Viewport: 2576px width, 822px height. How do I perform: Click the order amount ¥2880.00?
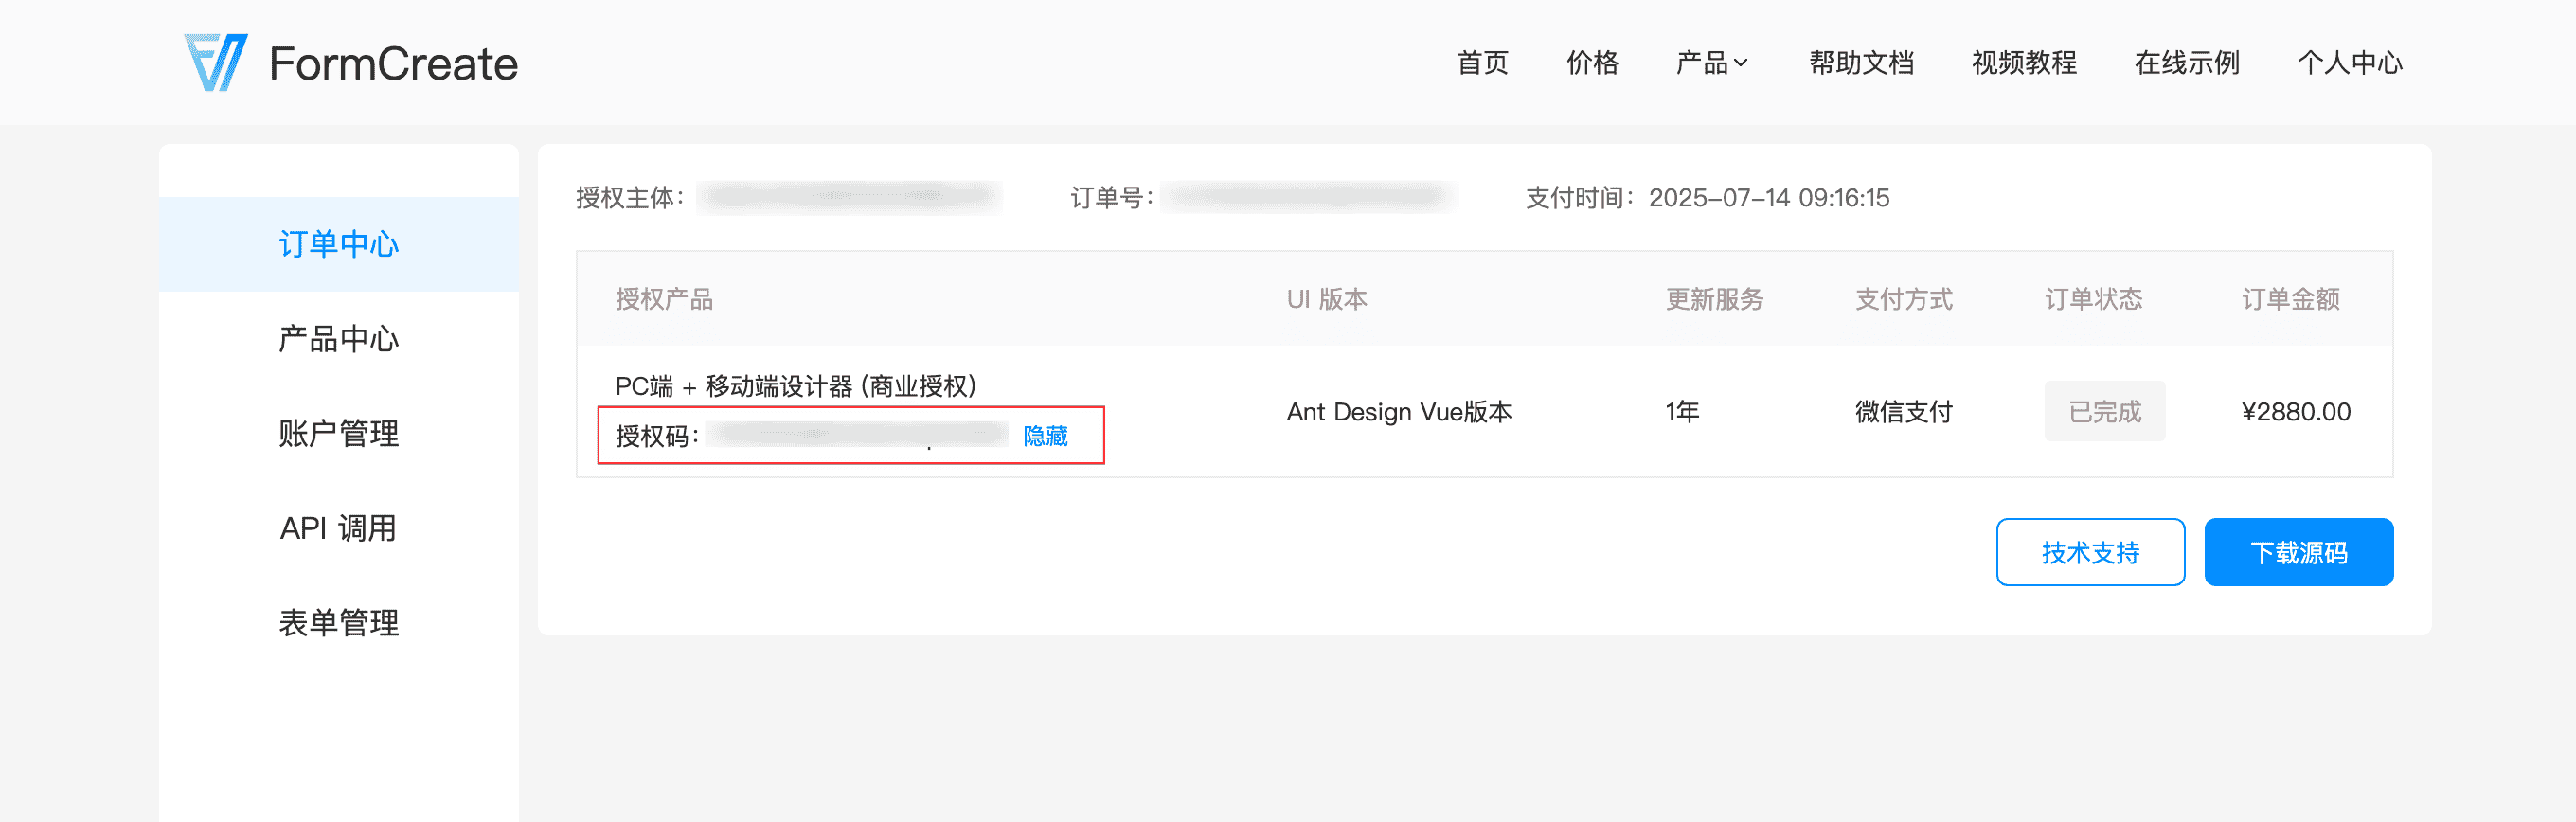(2296, 412)
